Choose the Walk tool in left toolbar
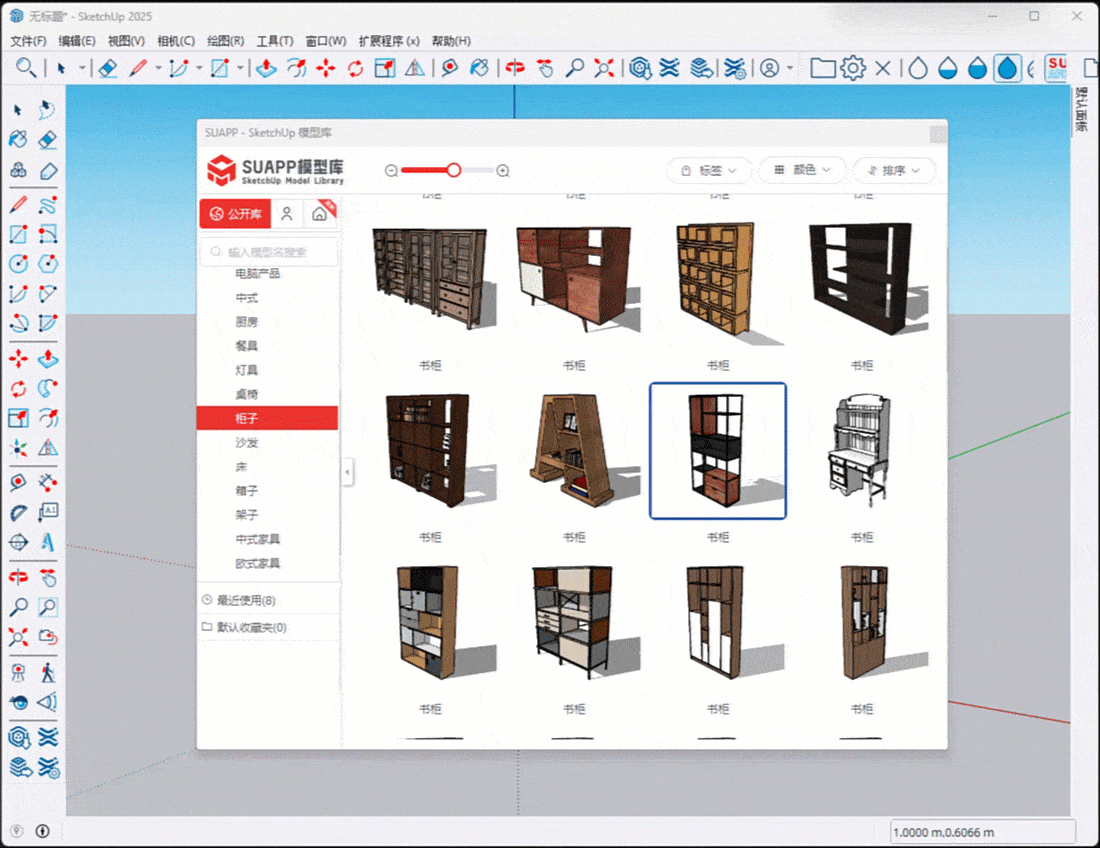 pyautogui.click(x=47, y=672)
